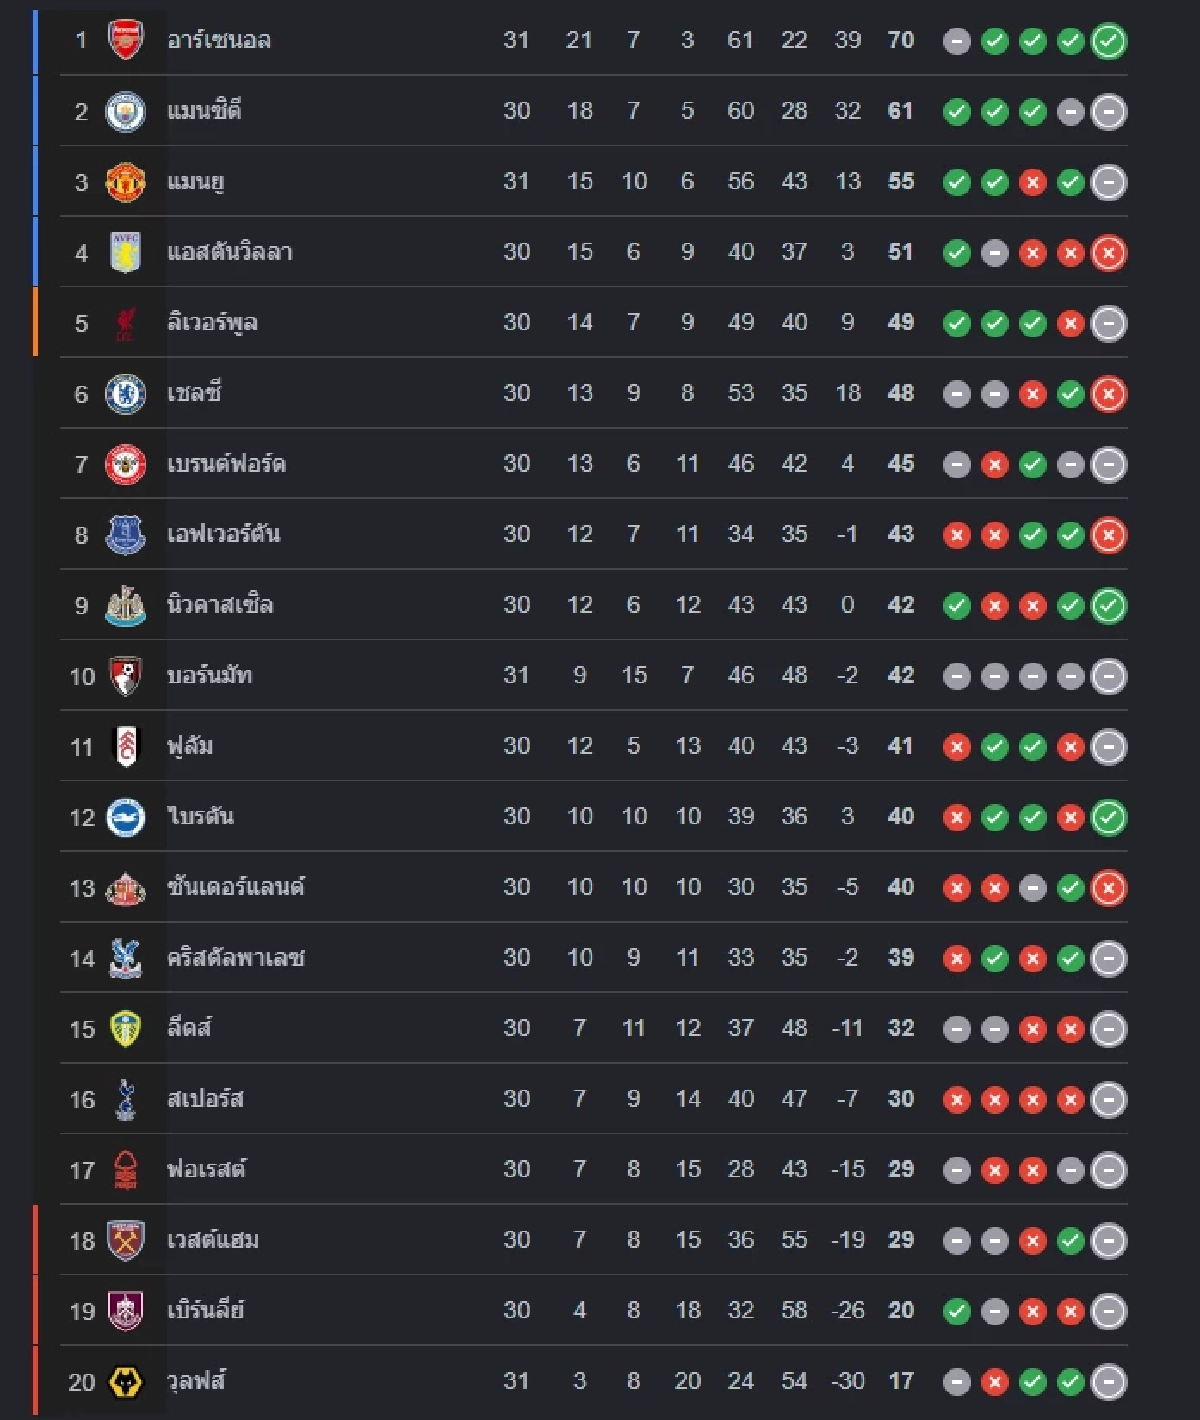Open the คริสตัลพาเลซ team link

pyautogui.click(x=235, y=958)
